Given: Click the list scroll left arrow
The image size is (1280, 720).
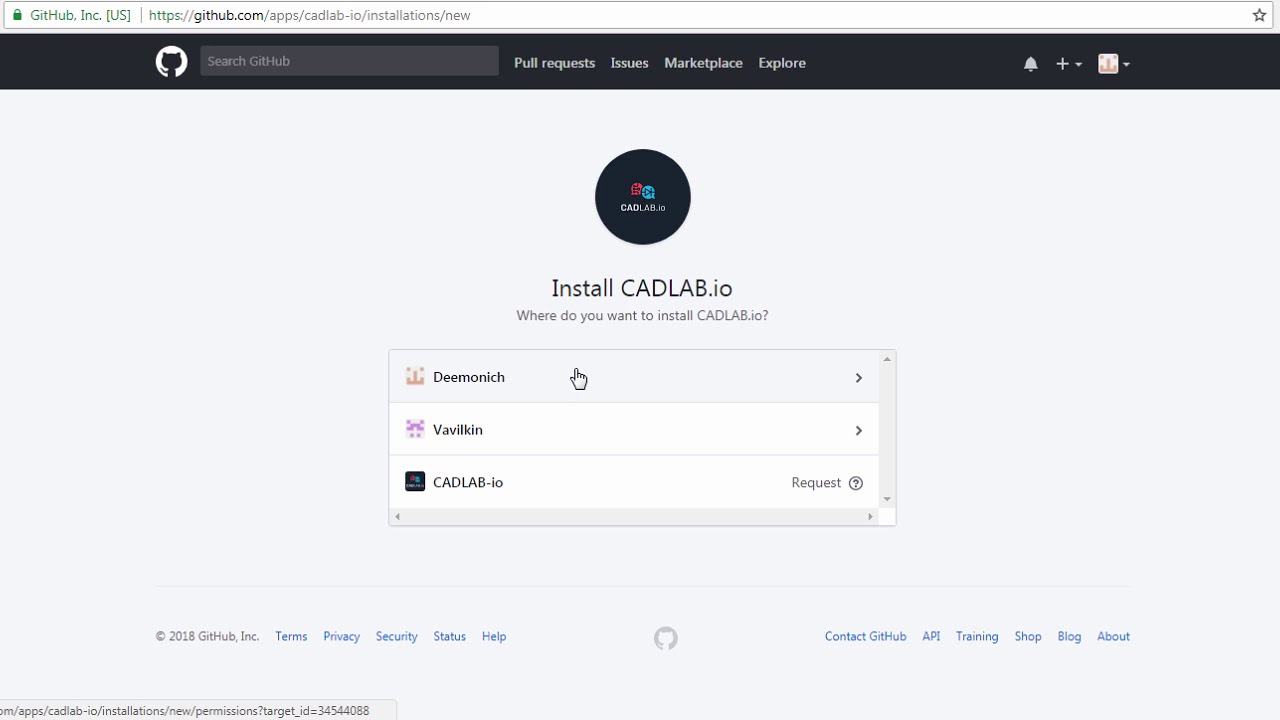Looking at the screenshot, I should (398, 517).
